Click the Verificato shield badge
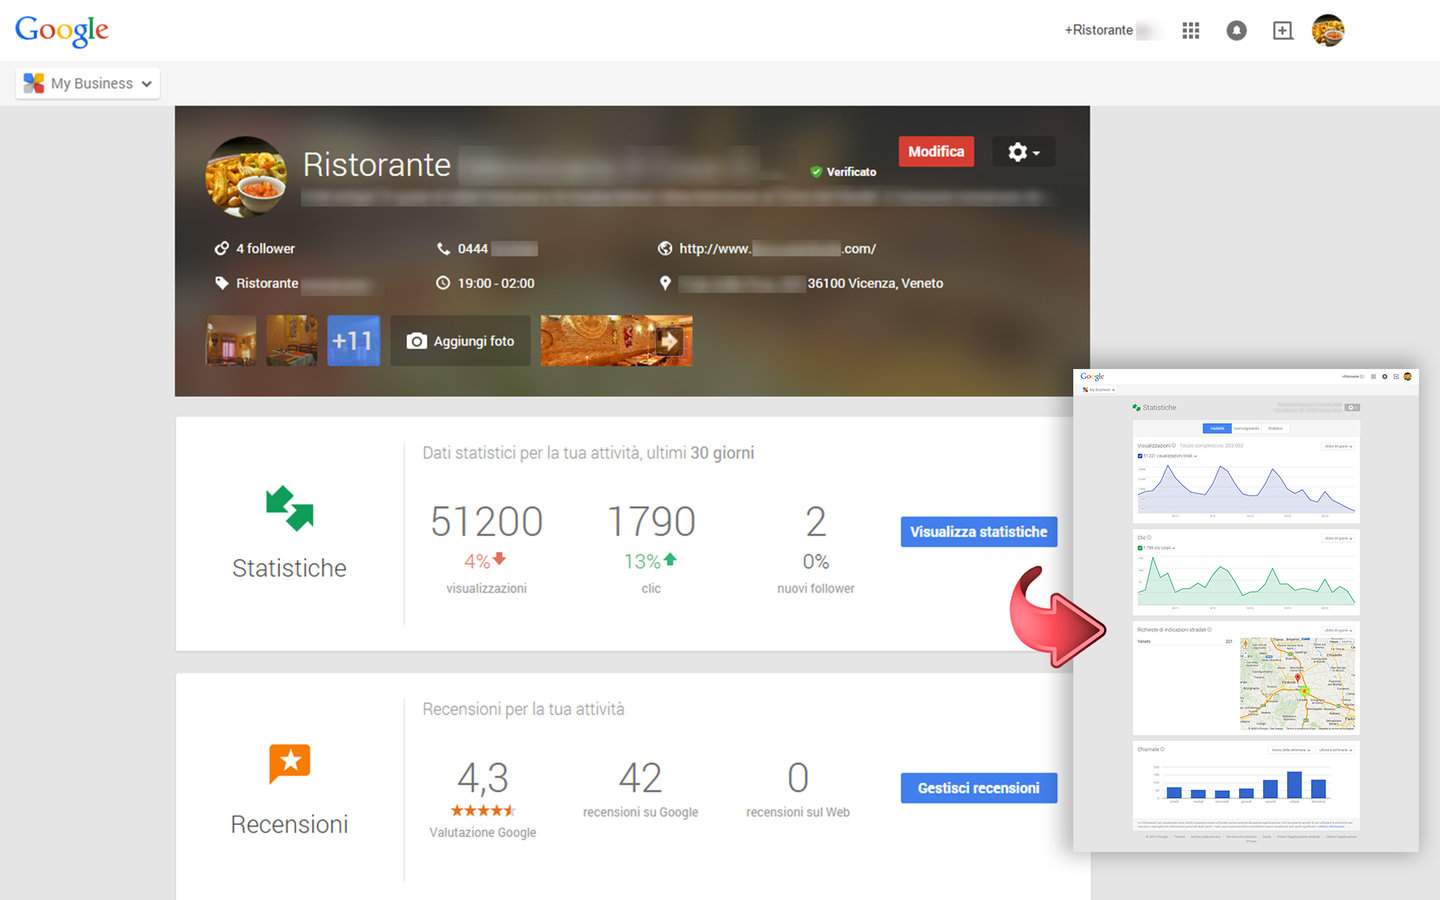 [x=816, y=172]
